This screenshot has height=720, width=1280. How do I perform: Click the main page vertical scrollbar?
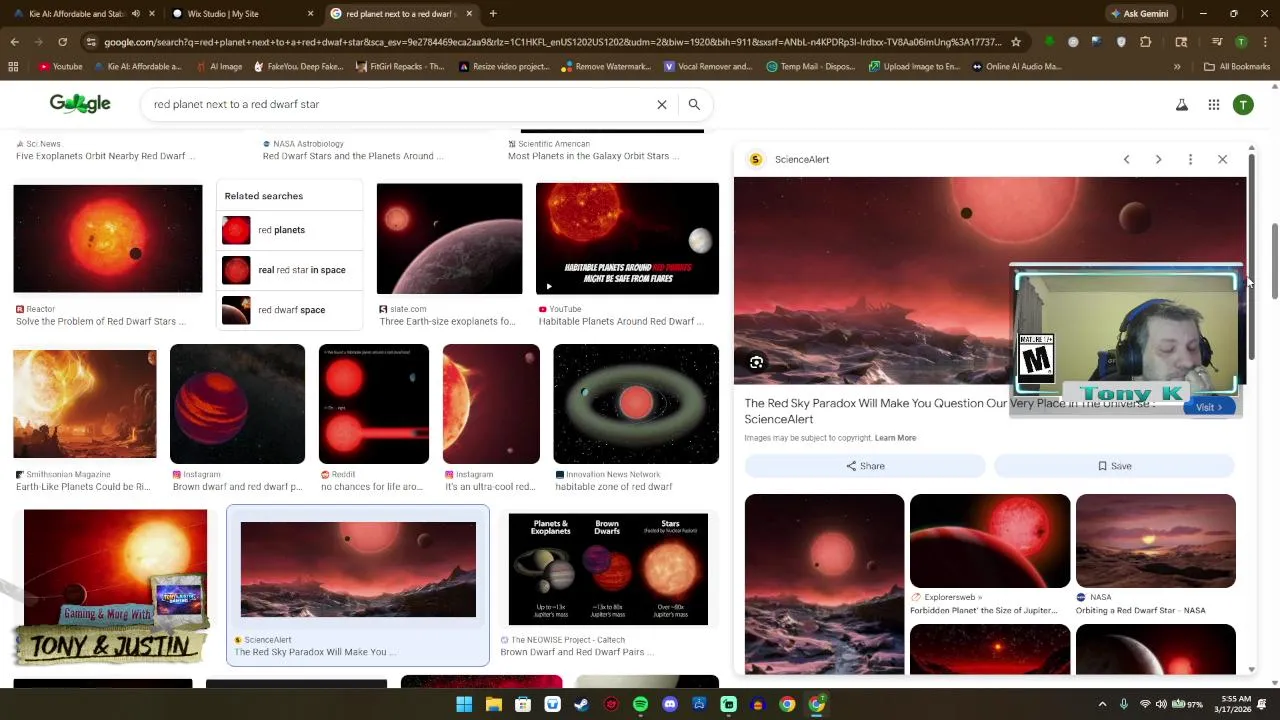point(1274,260)
